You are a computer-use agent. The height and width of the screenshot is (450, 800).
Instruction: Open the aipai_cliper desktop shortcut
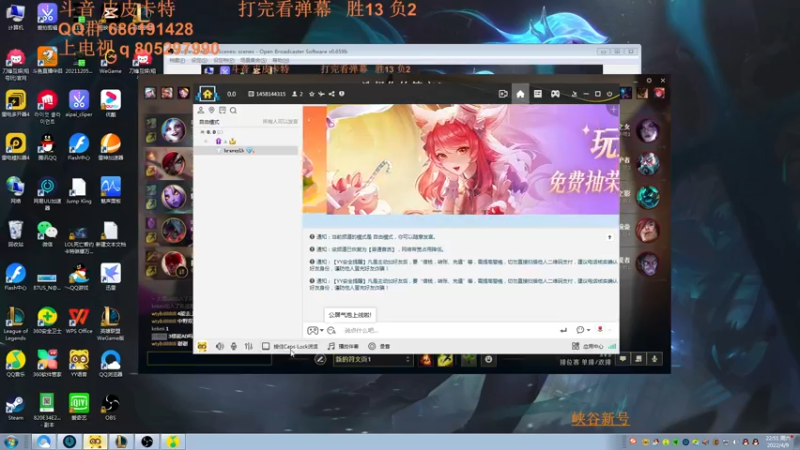79,103
